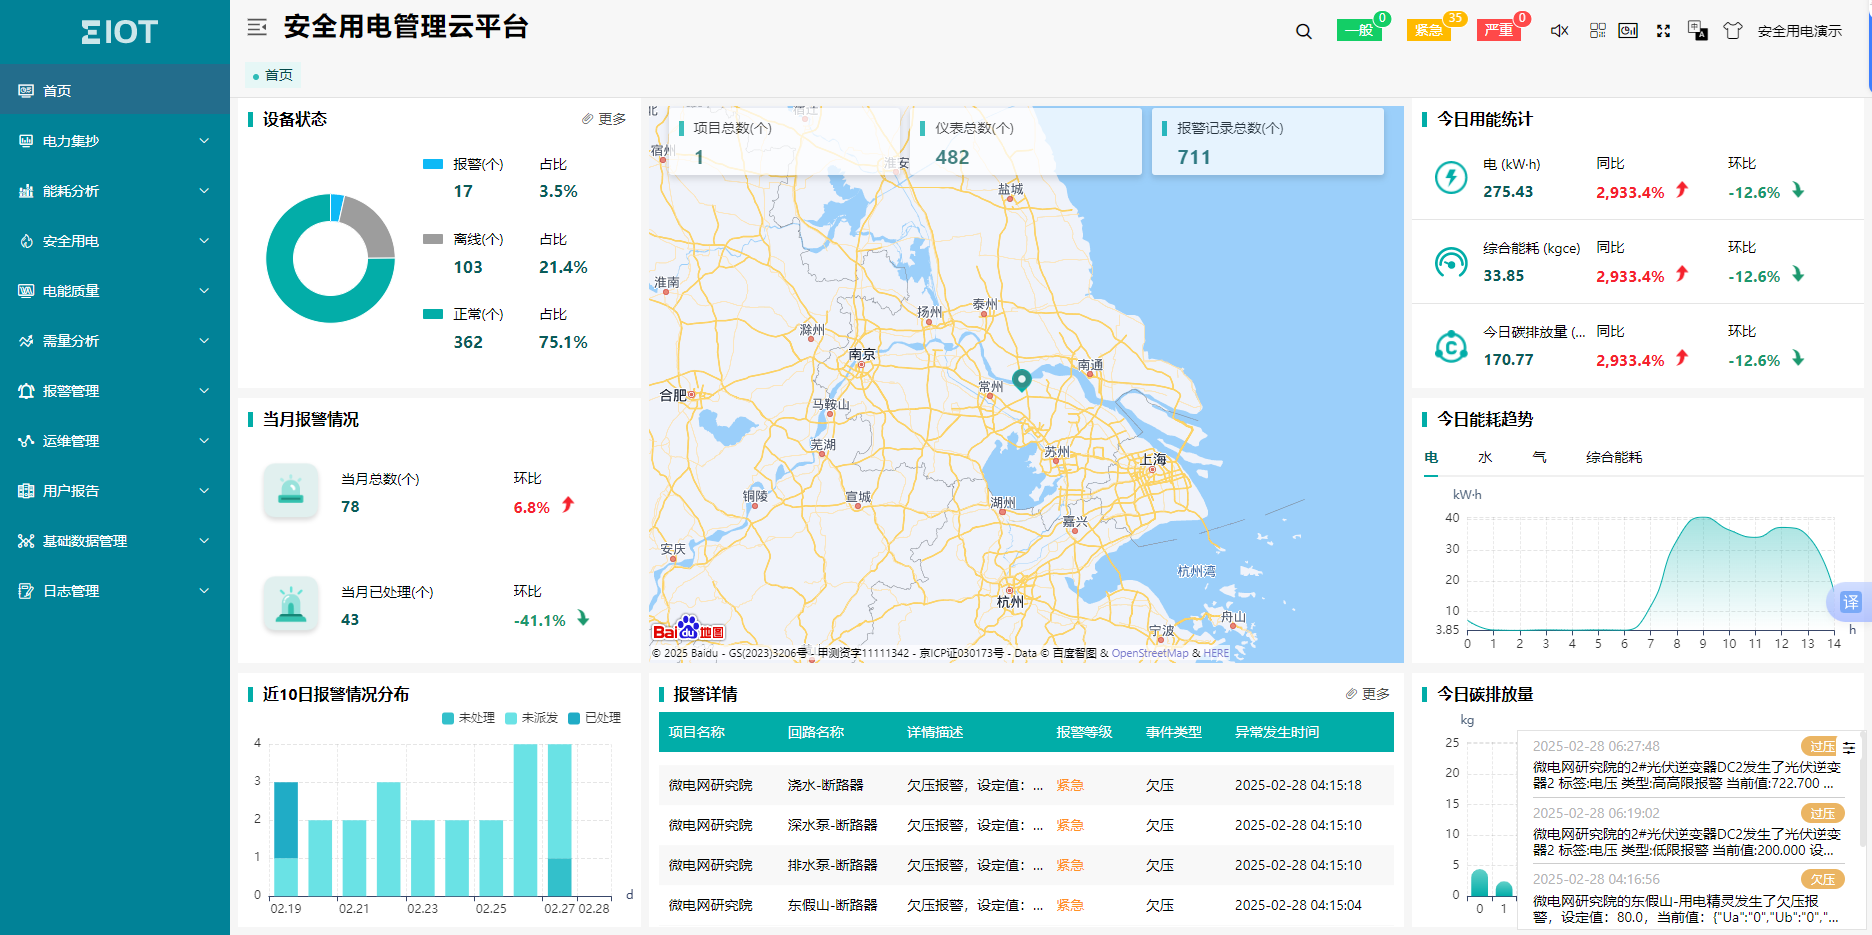
Task: Click the green map location marker
Action: 1021,379
